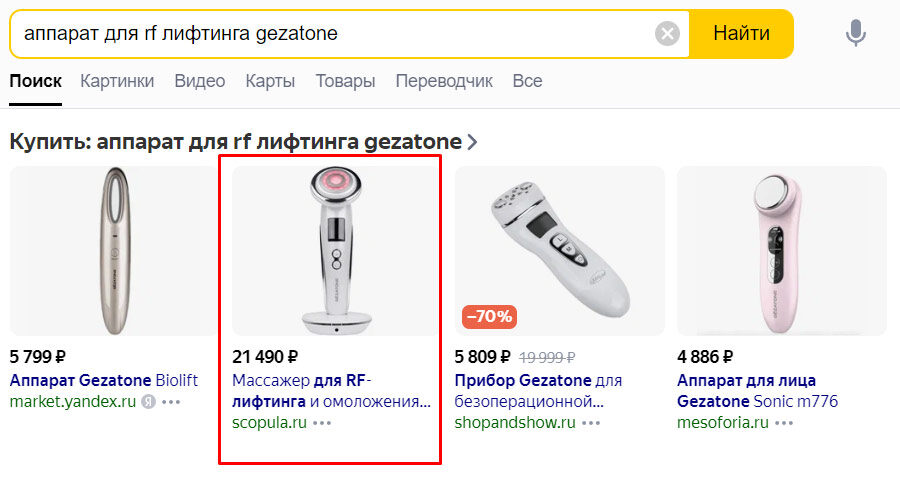Switch to the Видео tab

coord(199,81)
